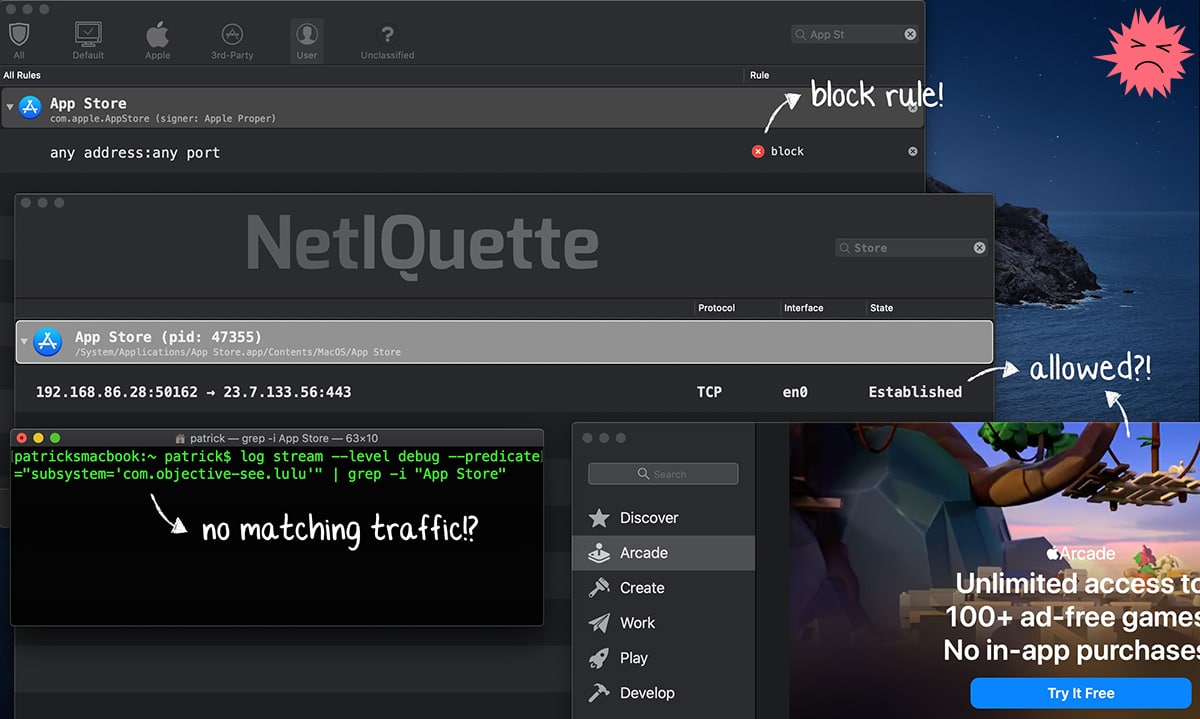
Task: Sort by the Interface column in Netiquette
Action: pyautogui.click(x=804, y=308)
